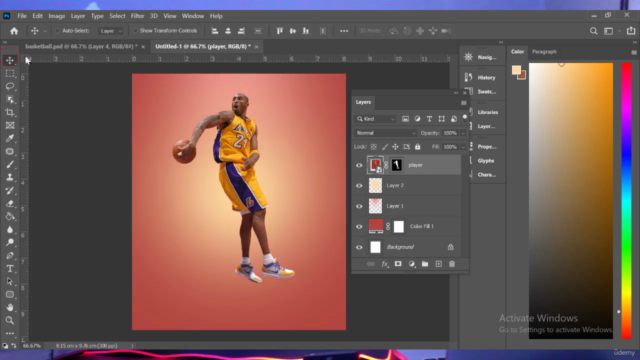Image resolution: width=640 pixels, height=360 pixels.
Task: Select the Pen tool
Action: [10, 256]
